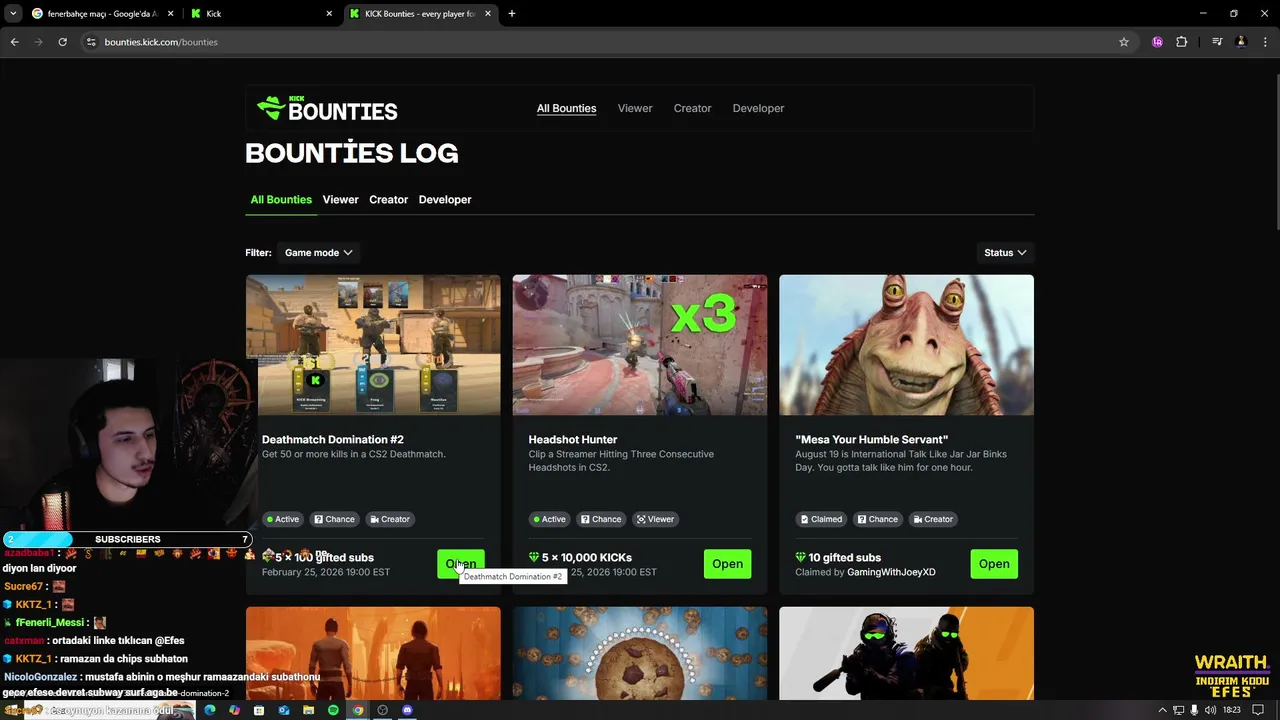This screenshot has width=1280, height=720.
Task: Click Viewer in the top navigation
Action: point(635,108)
